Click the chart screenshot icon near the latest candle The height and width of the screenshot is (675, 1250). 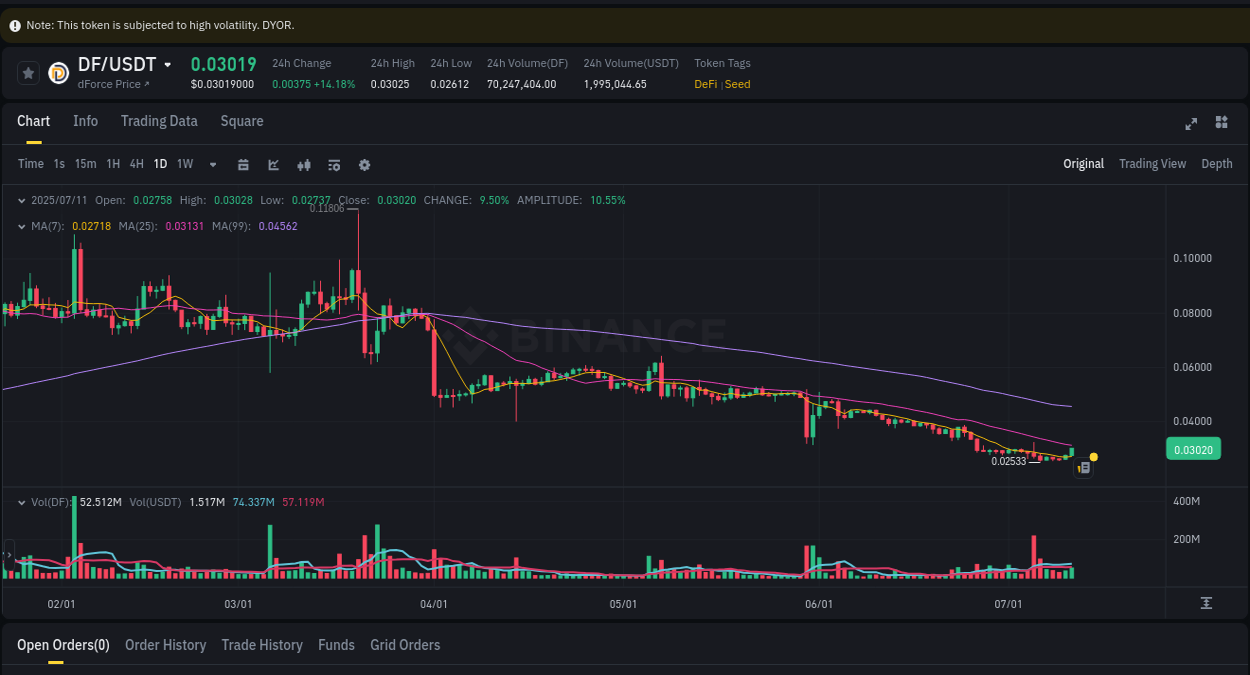(x=1083, y=467)
